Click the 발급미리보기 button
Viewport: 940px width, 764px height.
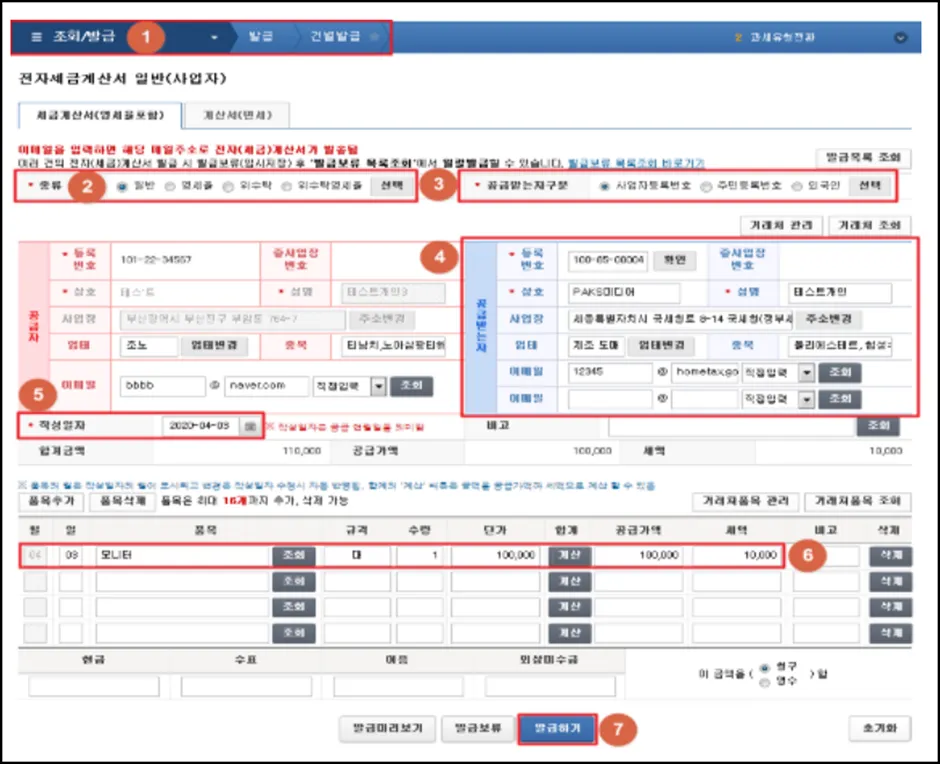(387, 729)
